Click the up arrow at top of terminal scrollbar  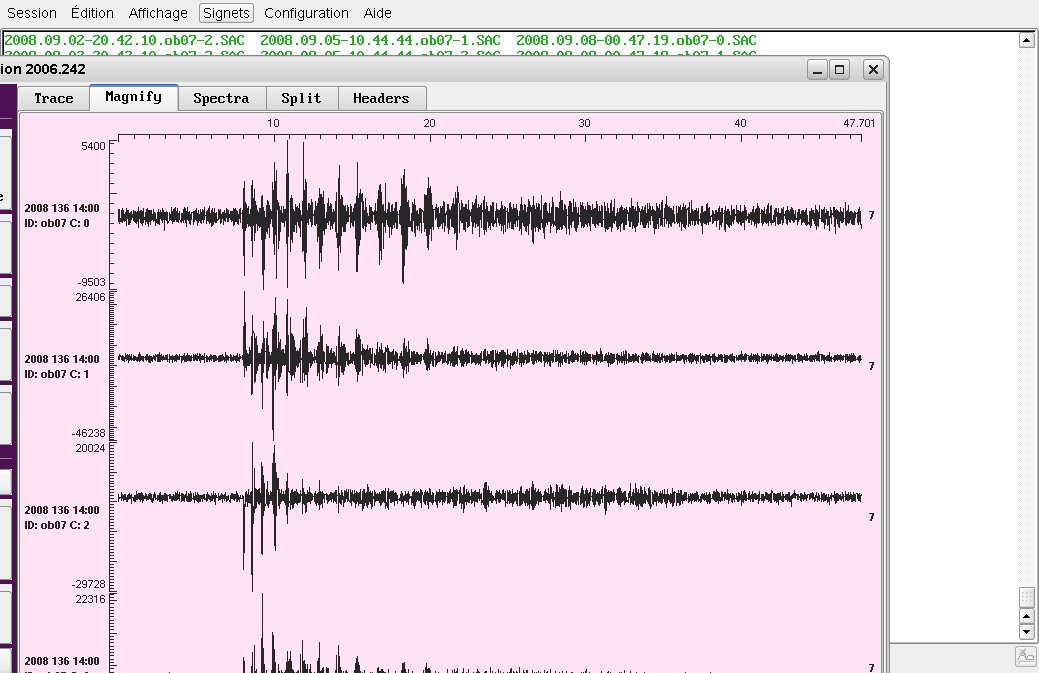(1026, 40)
